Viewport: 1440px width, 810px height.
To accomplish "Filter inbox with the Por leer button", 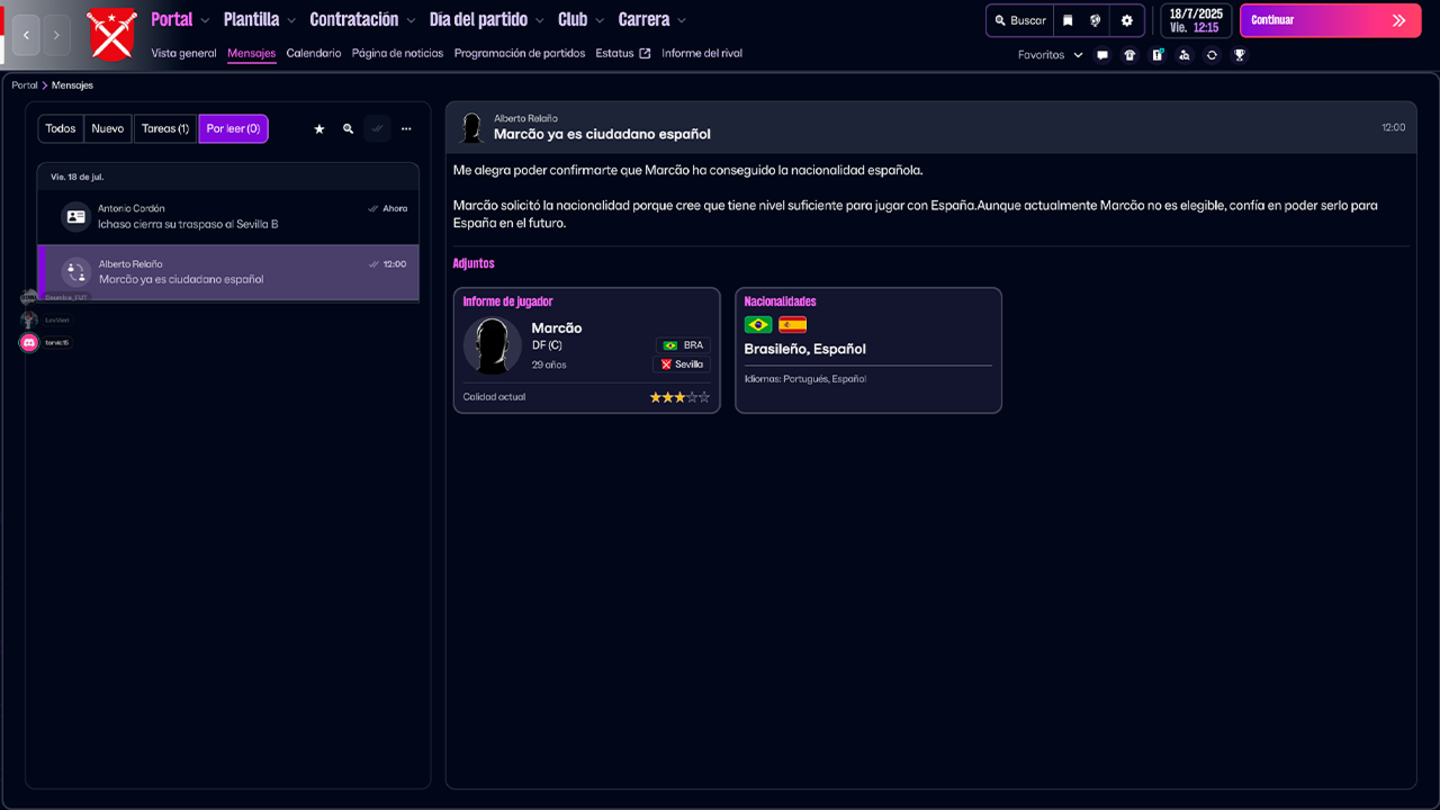I will 233,128.
